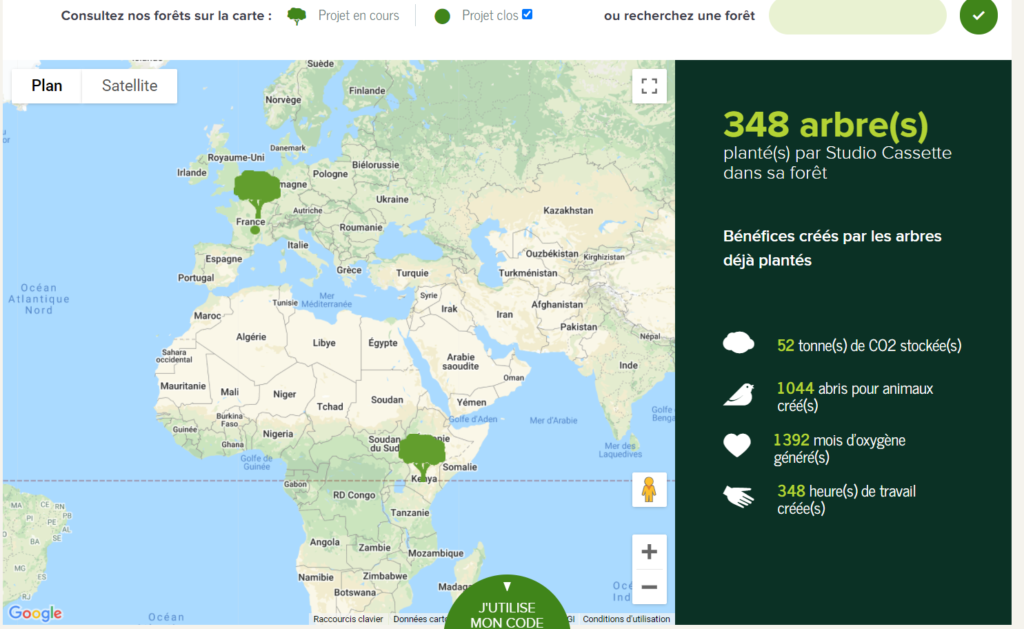Select the bird shelter icon

point(738,394)
